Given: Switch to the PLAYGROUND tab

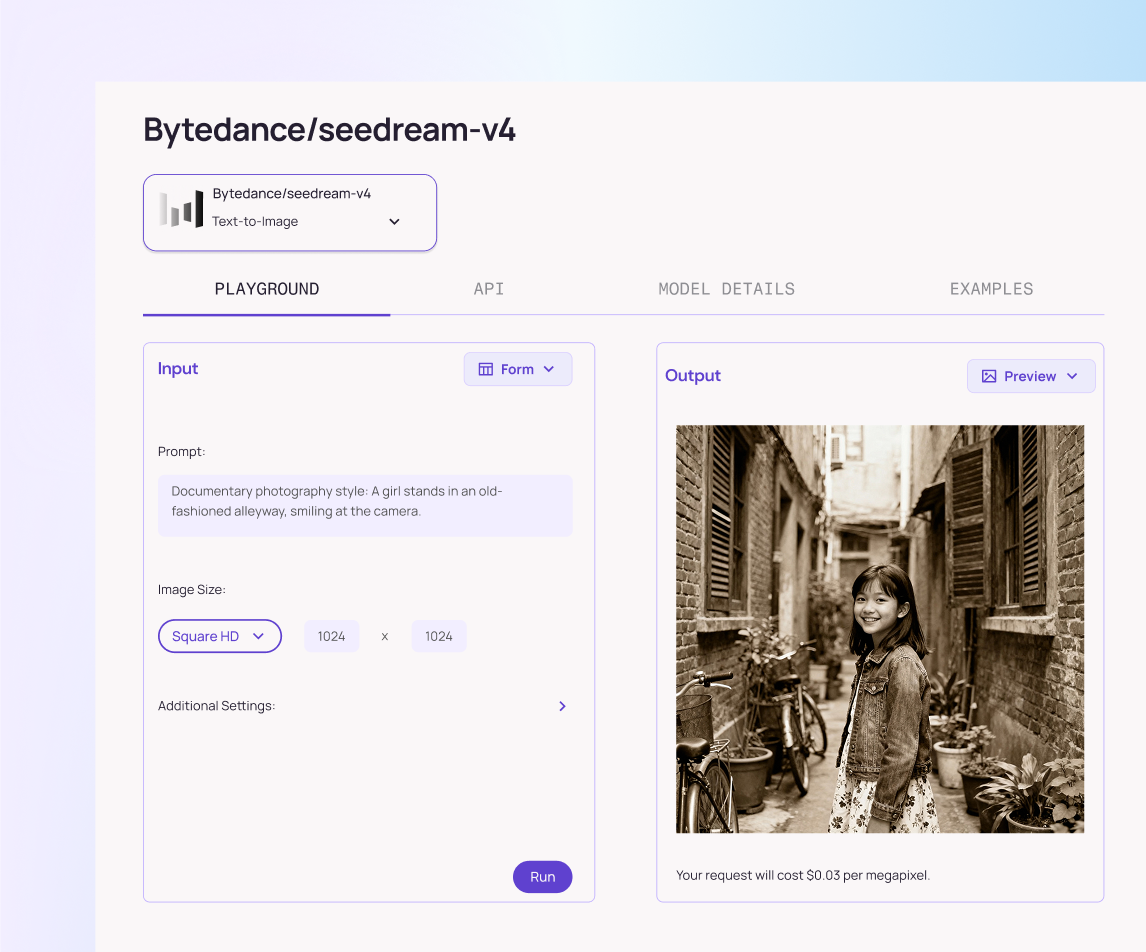Looking at the screenshot, I should click(x=267, y=289).
